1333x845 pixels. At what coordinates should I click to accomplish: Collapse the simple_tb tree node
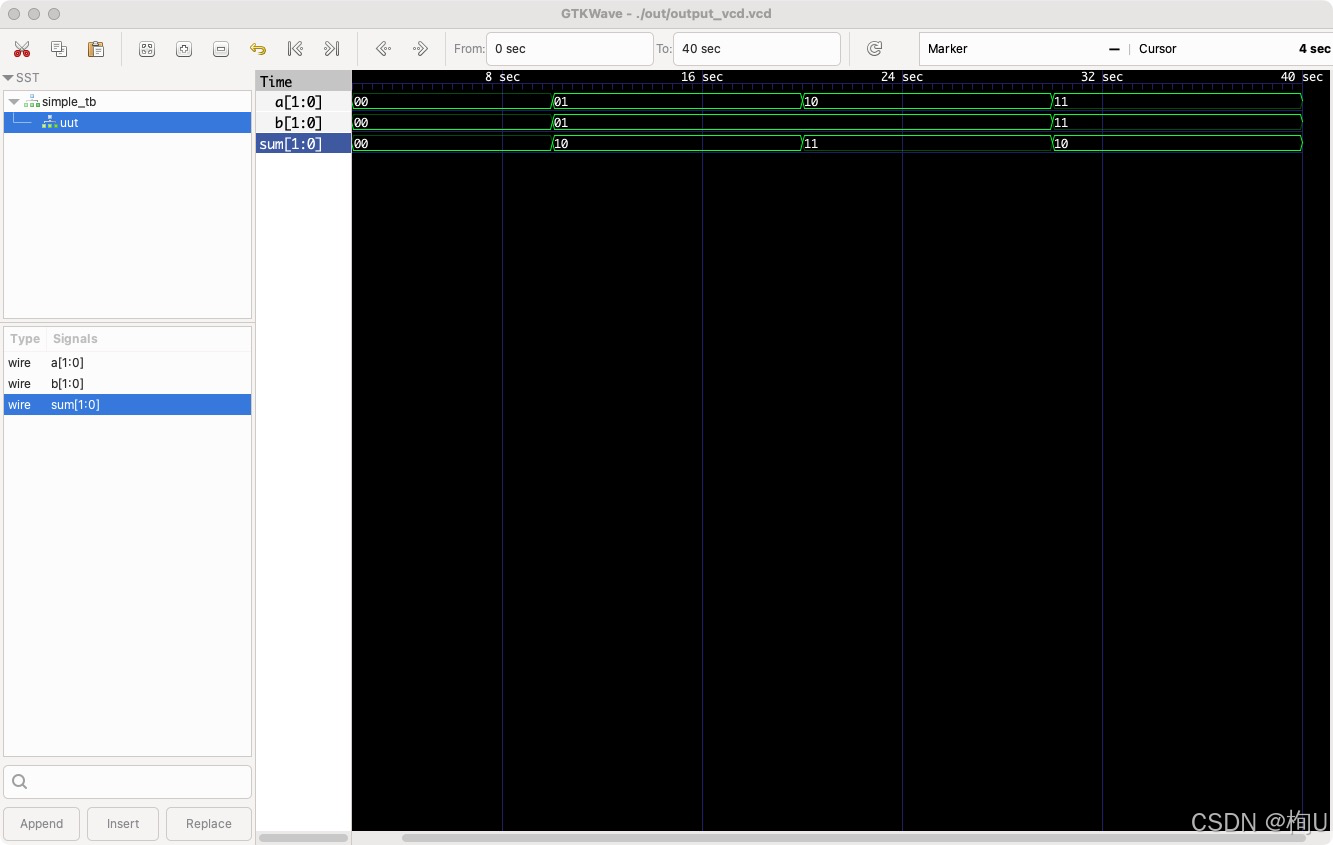click(14, 101)
